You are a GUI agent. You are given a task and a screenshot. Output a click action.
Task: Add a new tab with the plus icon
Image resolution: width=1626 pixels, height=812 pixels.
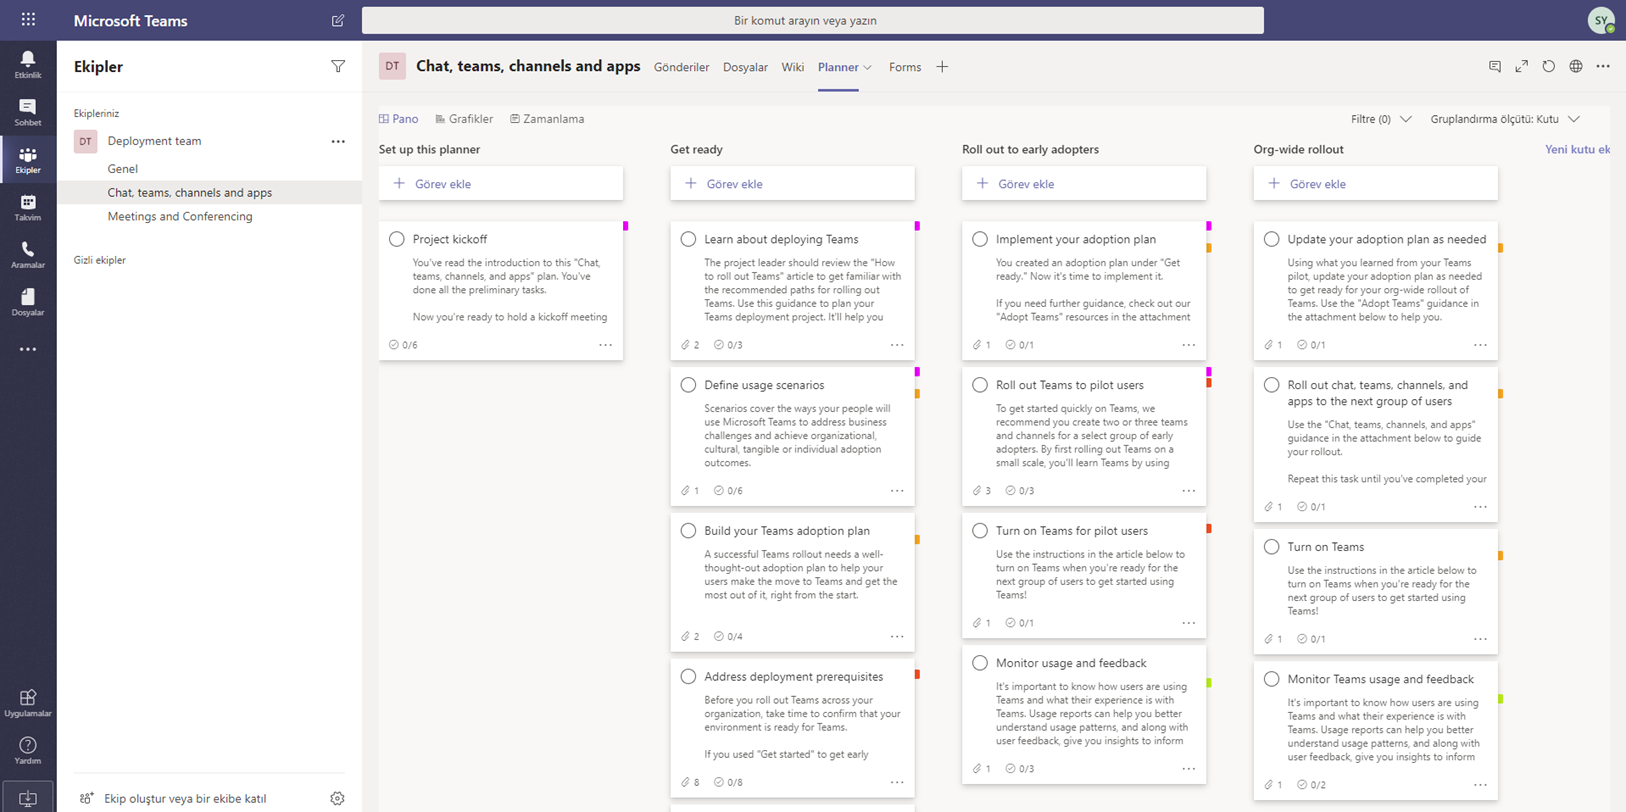(x=942, y=67)
